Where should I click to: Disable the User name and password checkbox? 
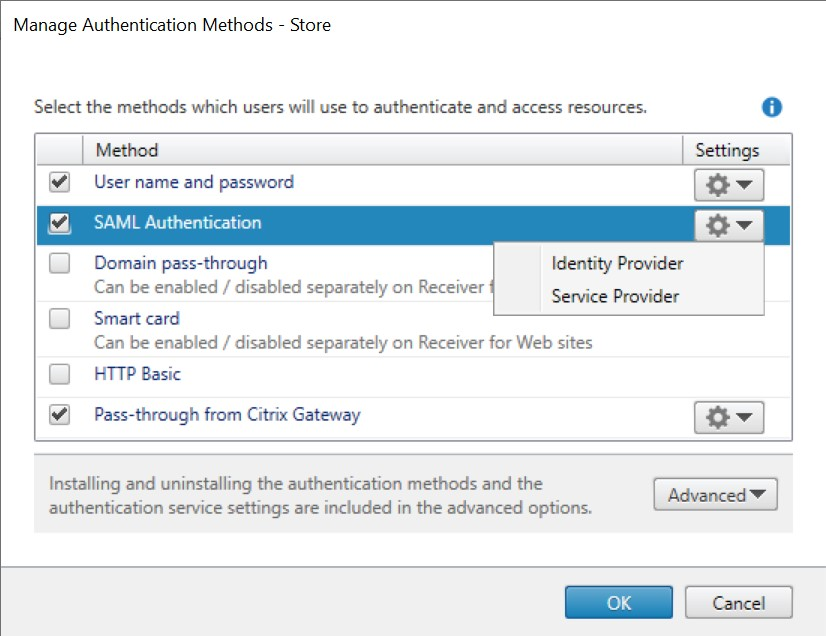pos(58,182)
